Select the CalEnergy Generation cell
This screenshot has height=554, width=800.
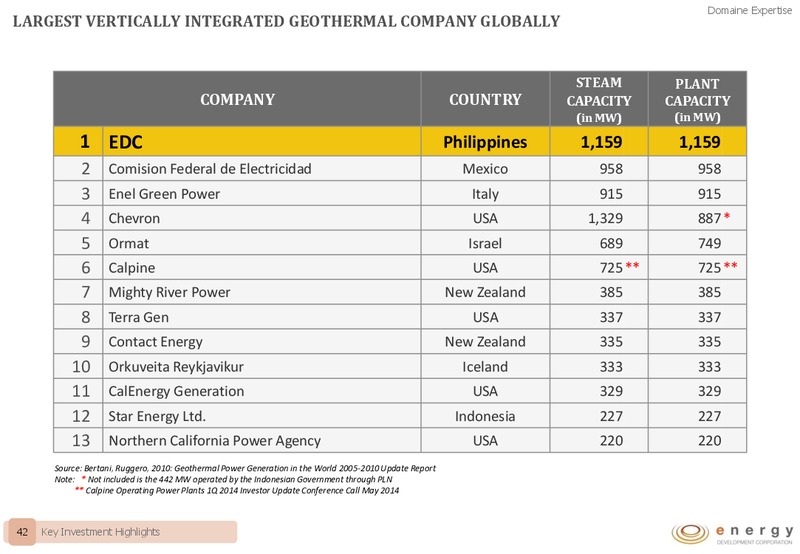262,391
